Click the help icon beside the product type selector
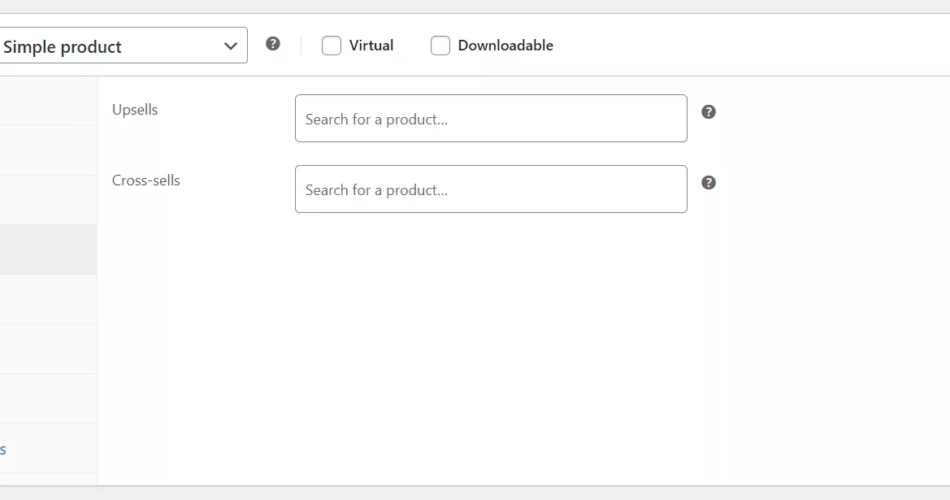Screen dimensions: 950x500 (273, 44)
